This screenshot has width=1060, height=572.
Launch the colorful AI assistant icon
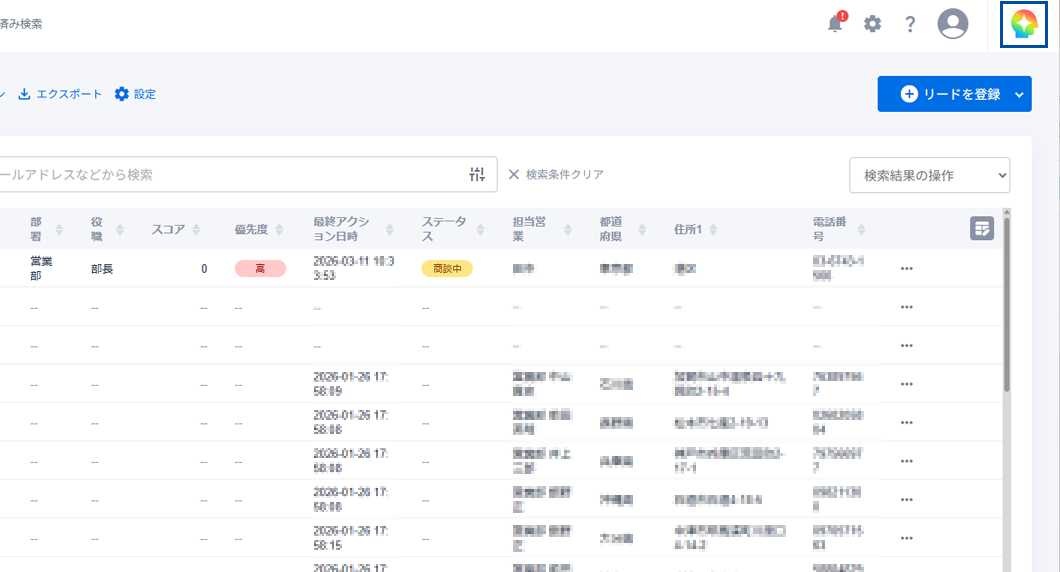pos(1024,24)
